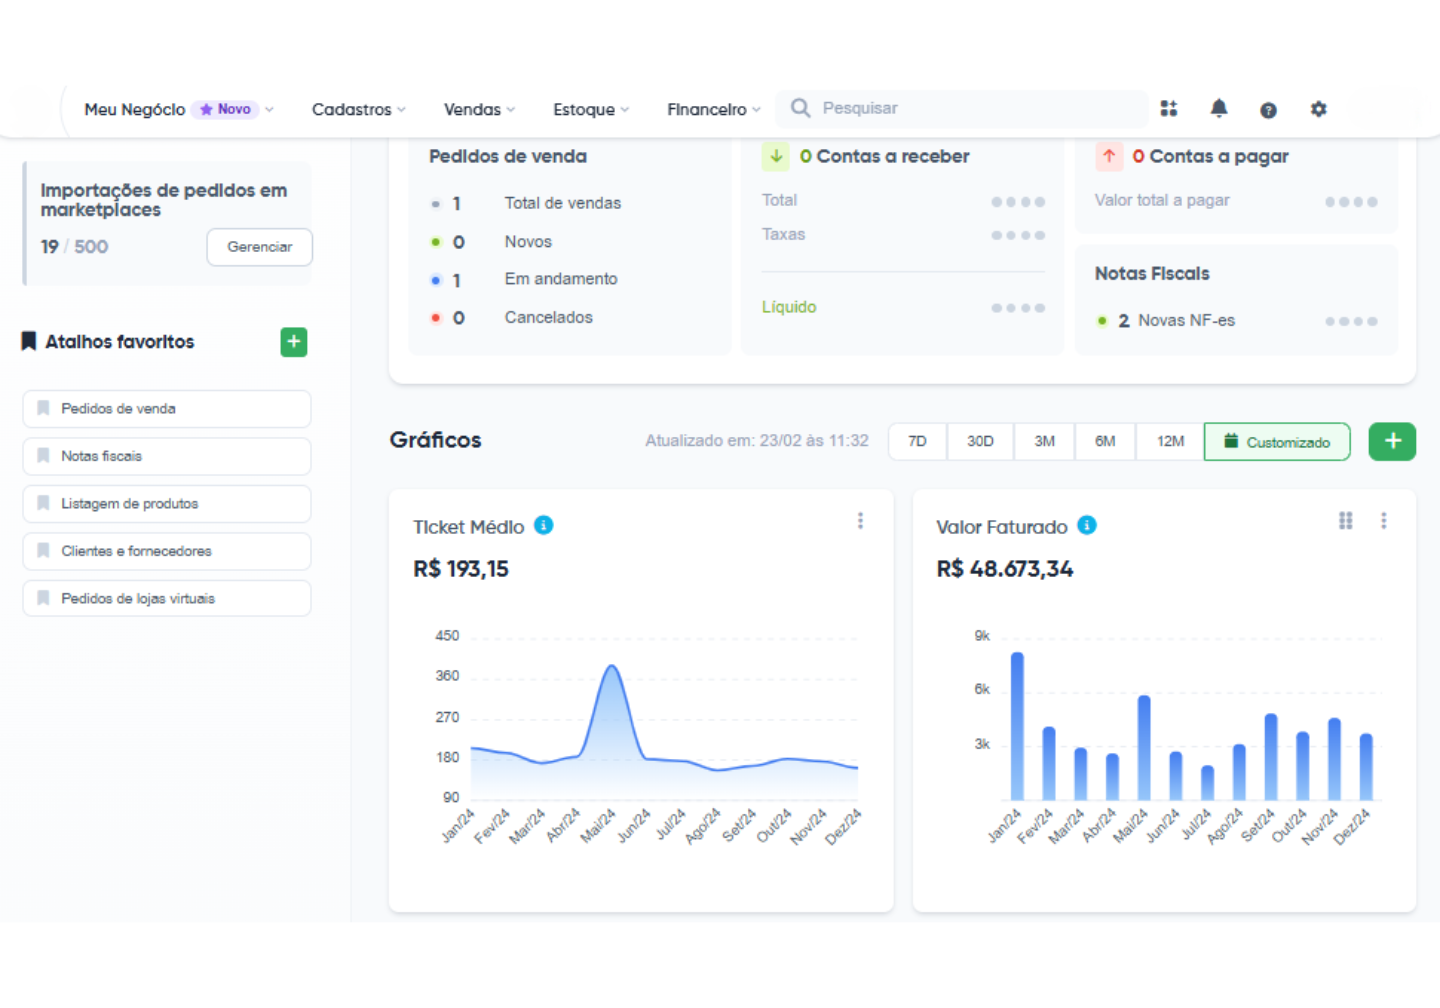This screenshot has width=1440, height=1008.
Task: Select the 12M period filter
Action: (x=1170, y=441)
